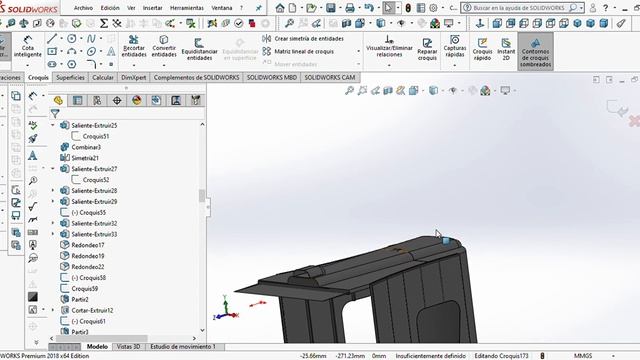Open Visualizar/Eliminar relaciones
The width and height of the screenshot is (640, 360).
click(x=389, y=47)
